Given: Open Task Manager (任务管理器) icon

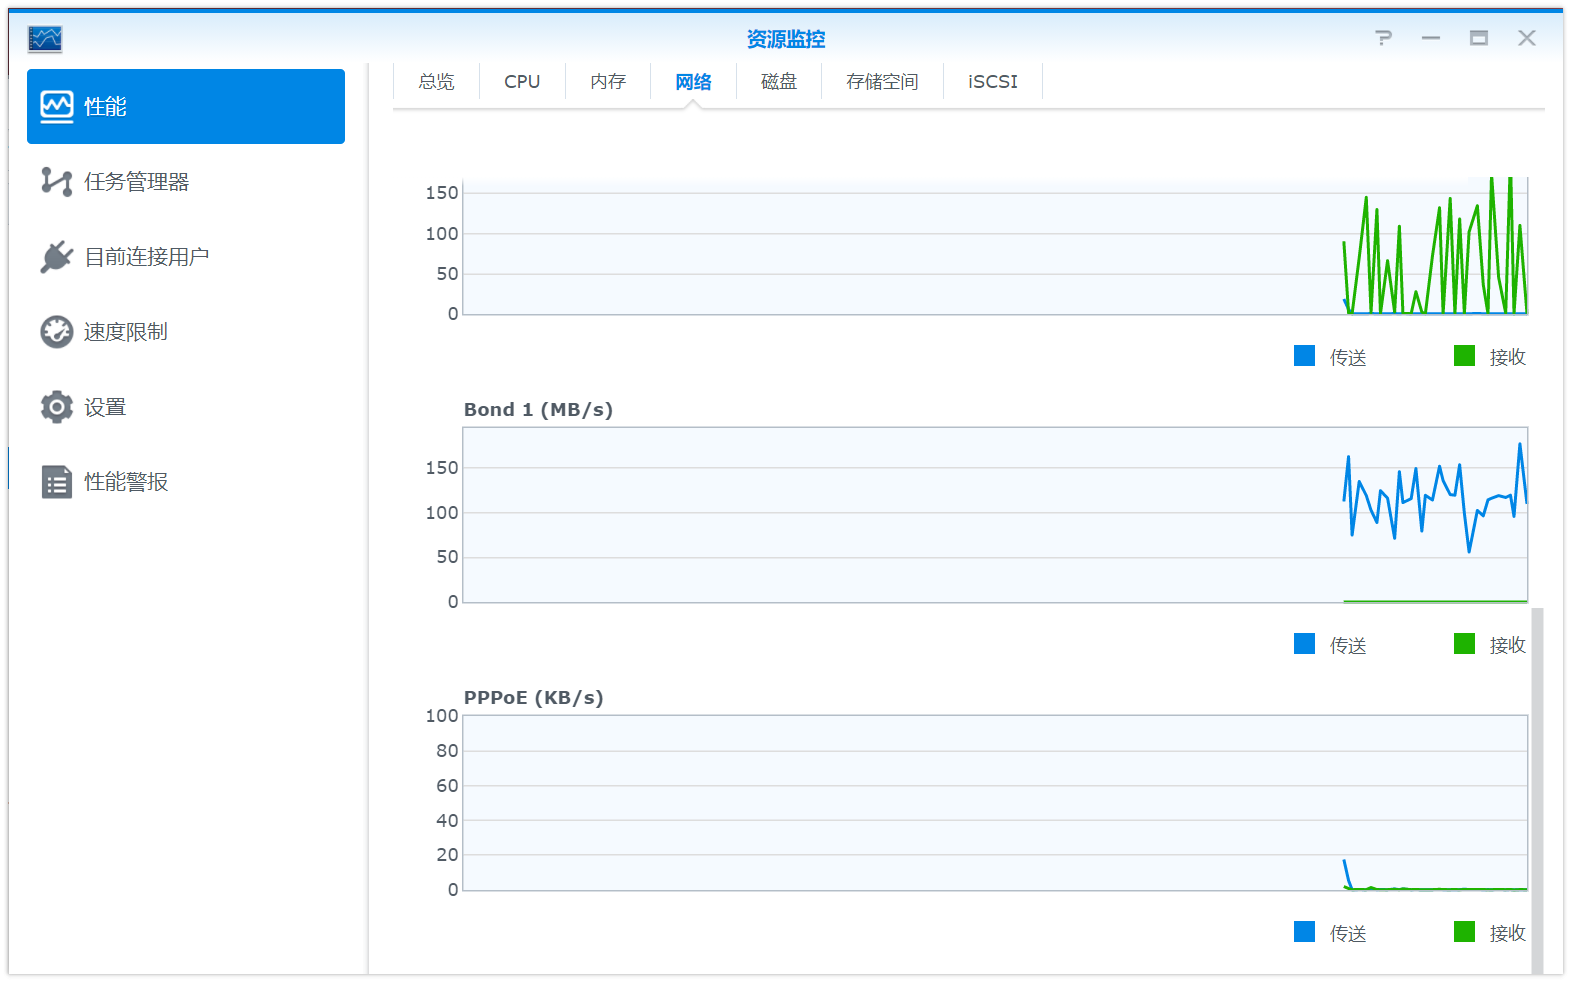Looking at the screenshot, I should point(57,182).
